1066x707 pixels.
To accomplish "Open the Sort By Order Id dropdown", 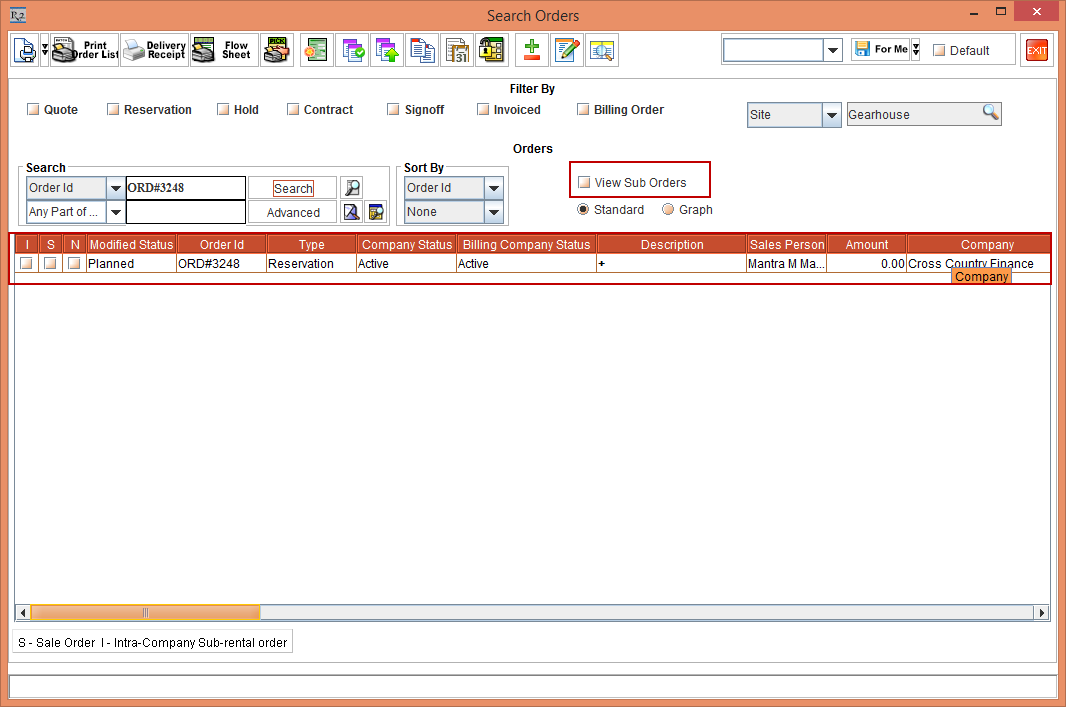I will [x=493, y=188].
